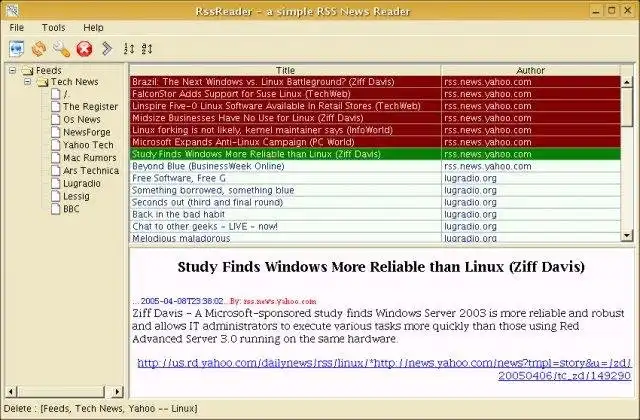Collapse the Feeds tree node
Viewport: 640px width, 420px height.
[x=13, y=70]
